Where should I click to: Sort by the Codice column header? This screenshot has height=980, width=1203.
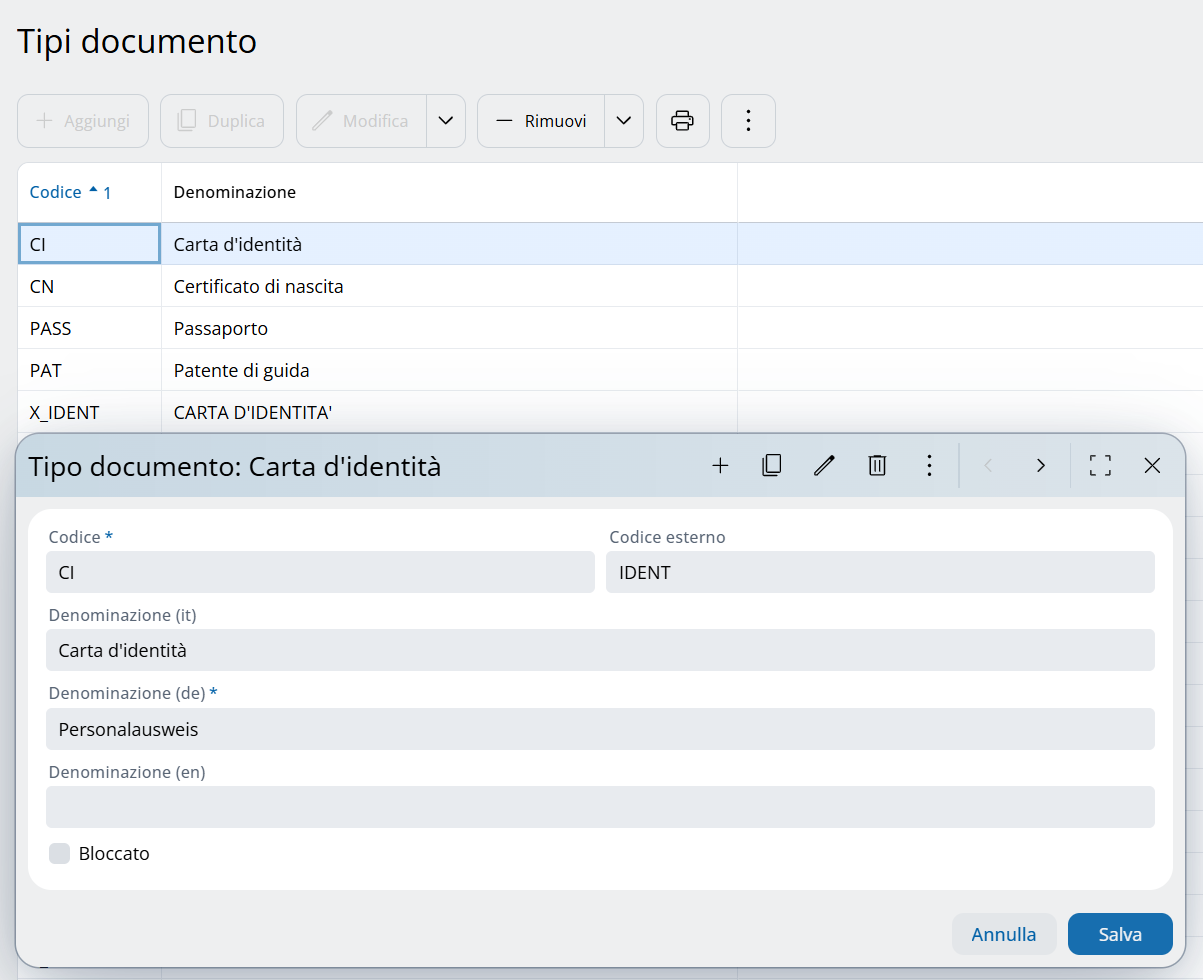56,192
